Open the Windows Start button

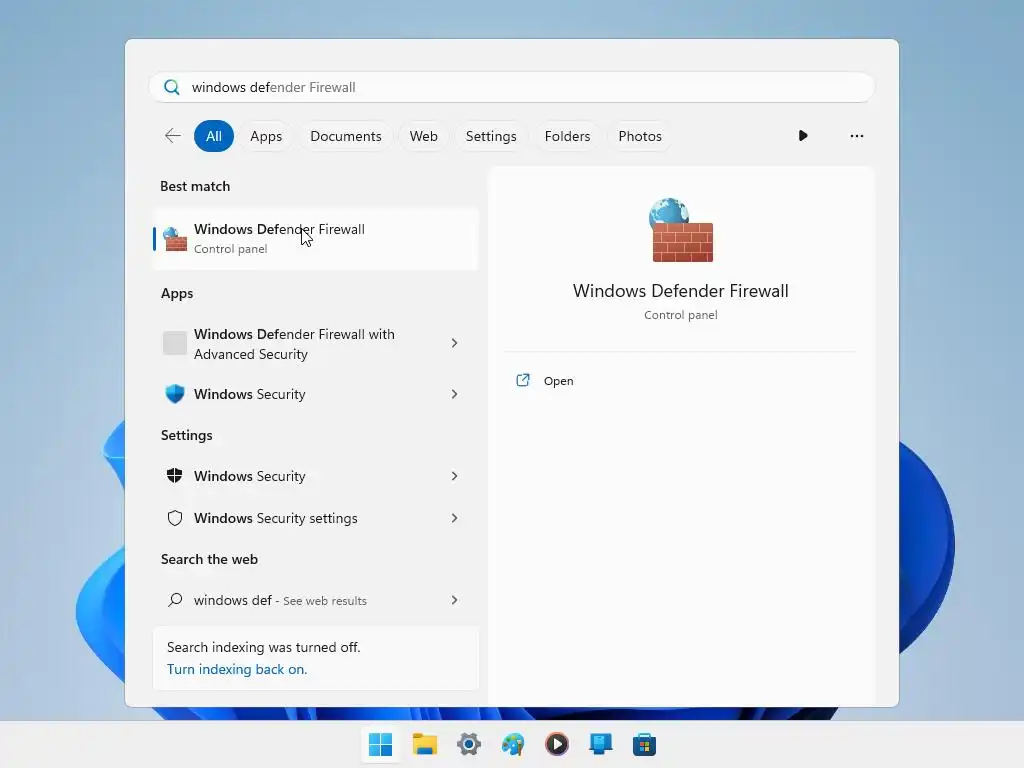coord(380,744)
